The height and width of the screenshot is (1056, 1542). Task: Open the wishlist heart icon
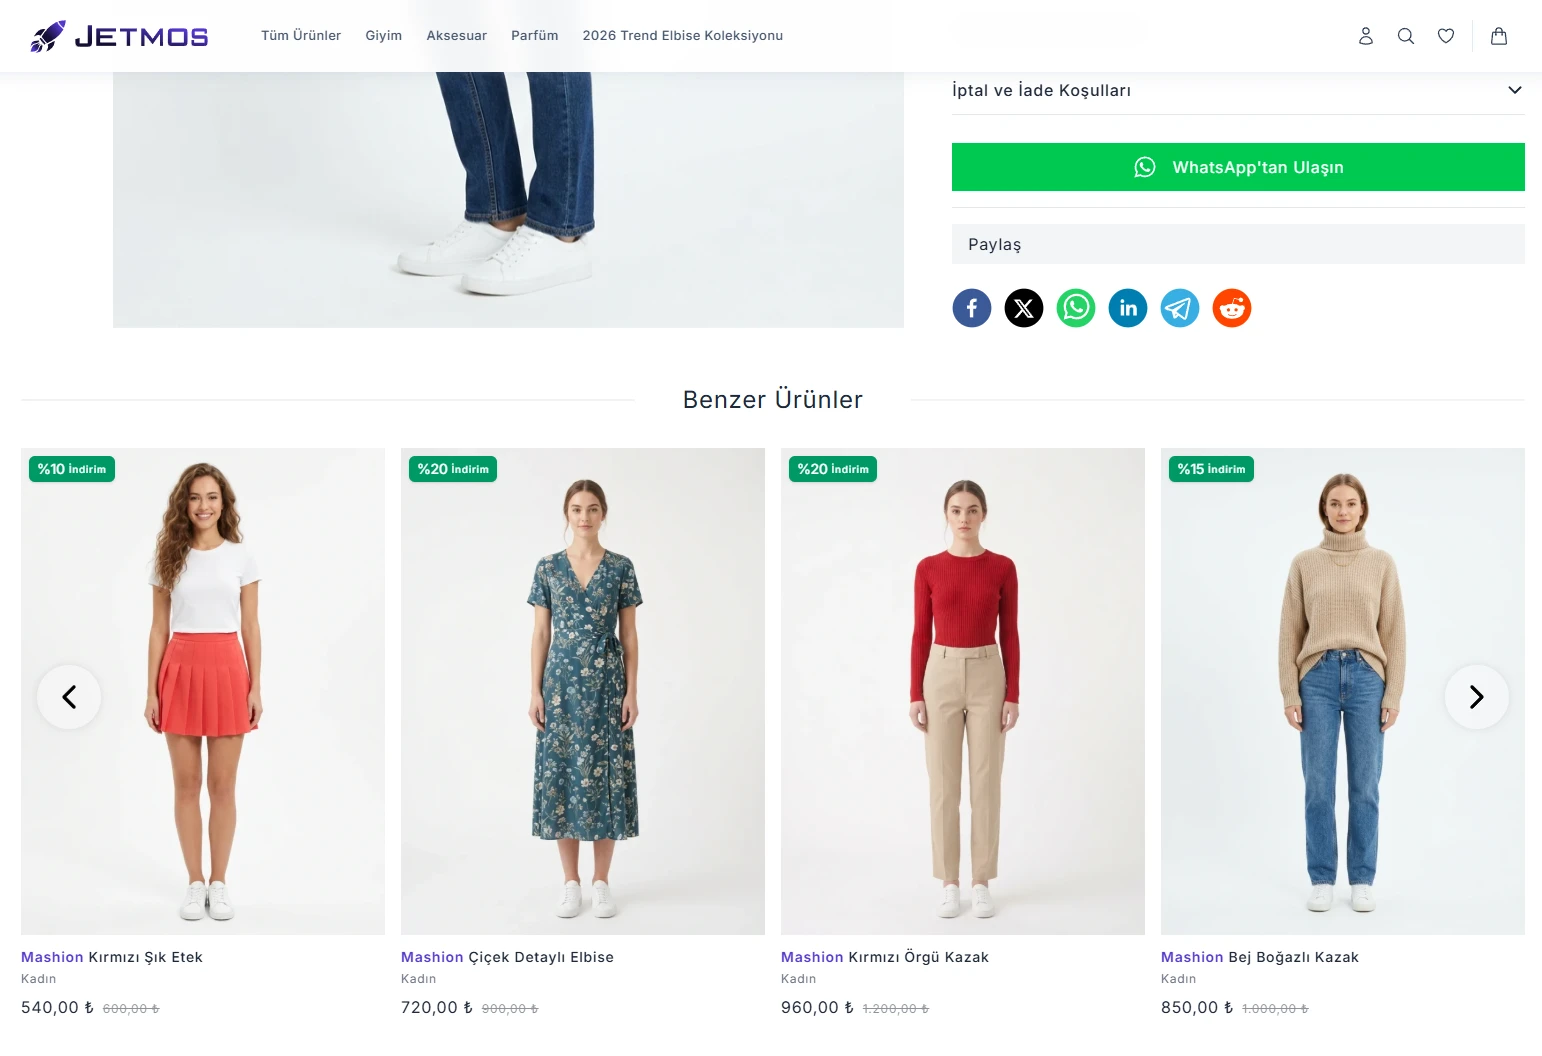(1446, 36)
